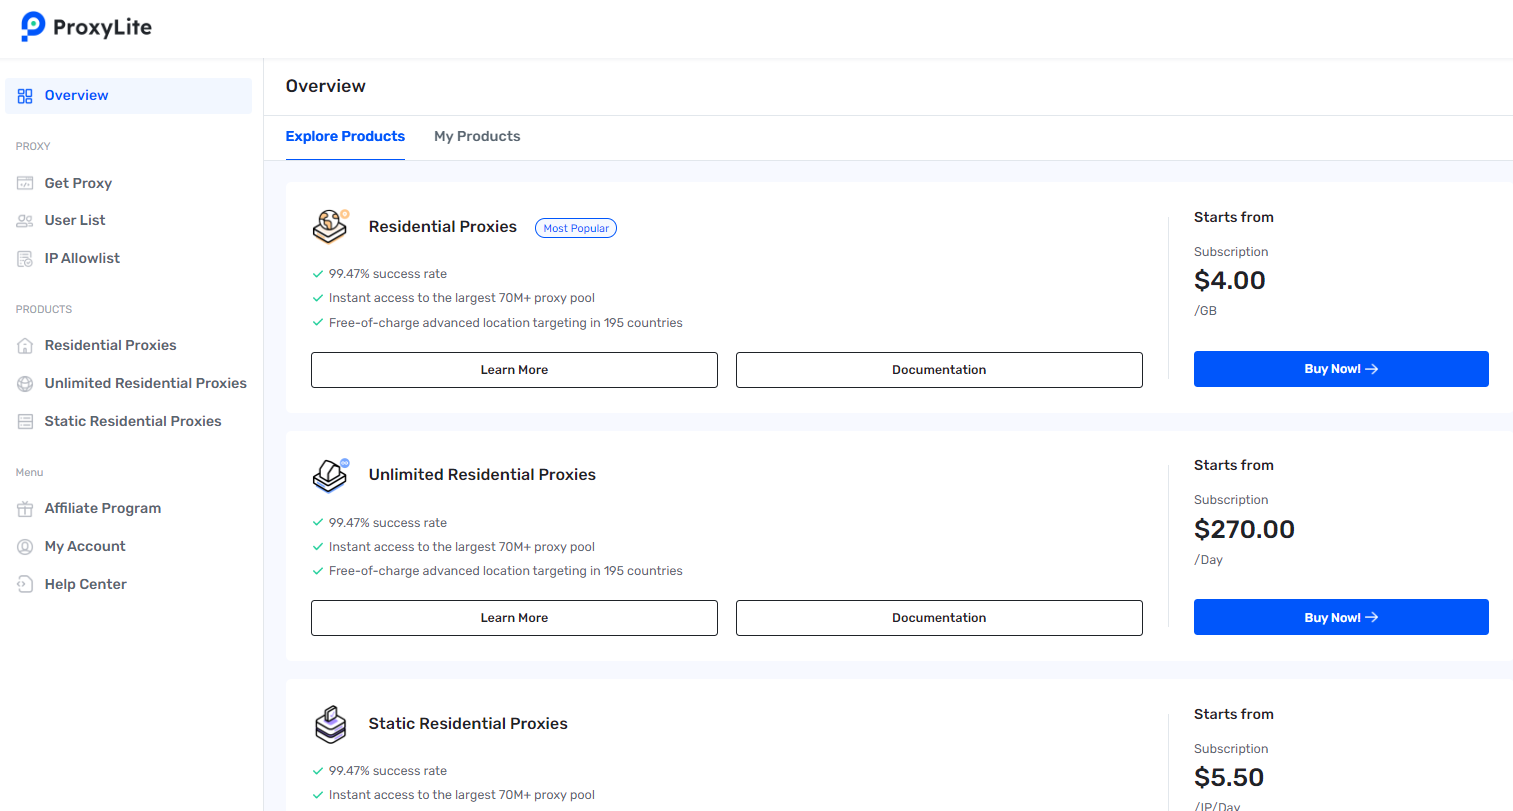Image resolution: width=1513 pixels, height=811 pixels.
Task: Click the Overview grid icon in sidebar
Action: tap(25, 96)
